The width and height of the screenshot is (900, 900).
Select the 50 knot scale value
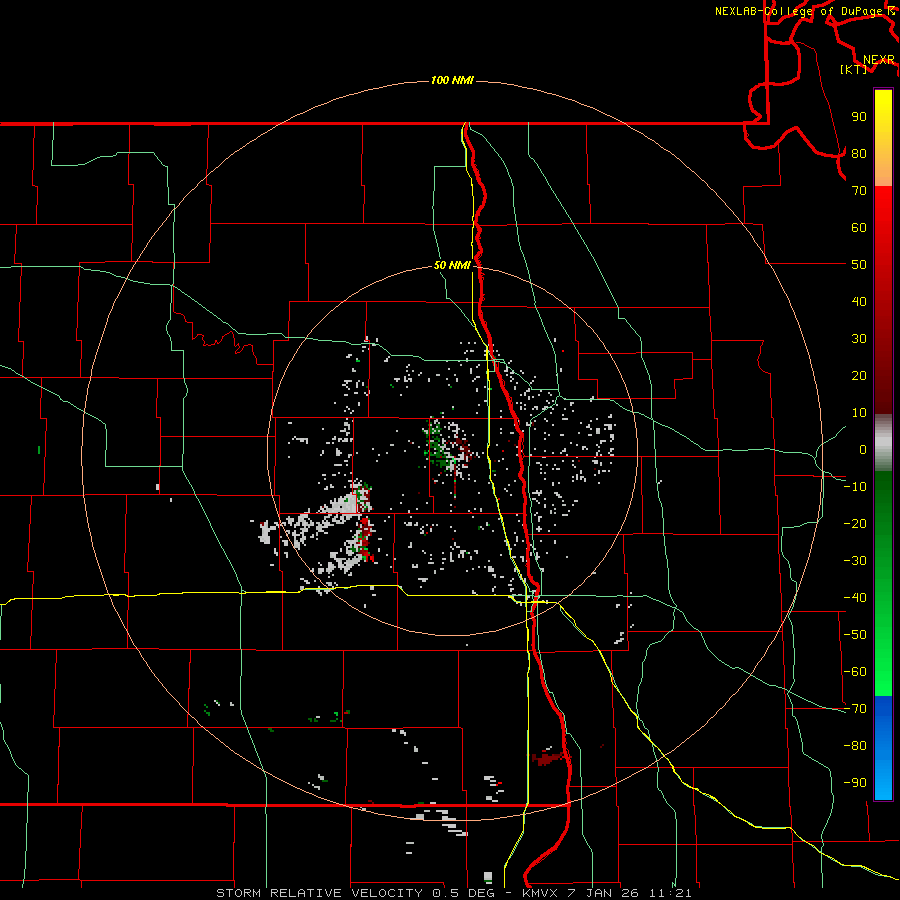859,265
